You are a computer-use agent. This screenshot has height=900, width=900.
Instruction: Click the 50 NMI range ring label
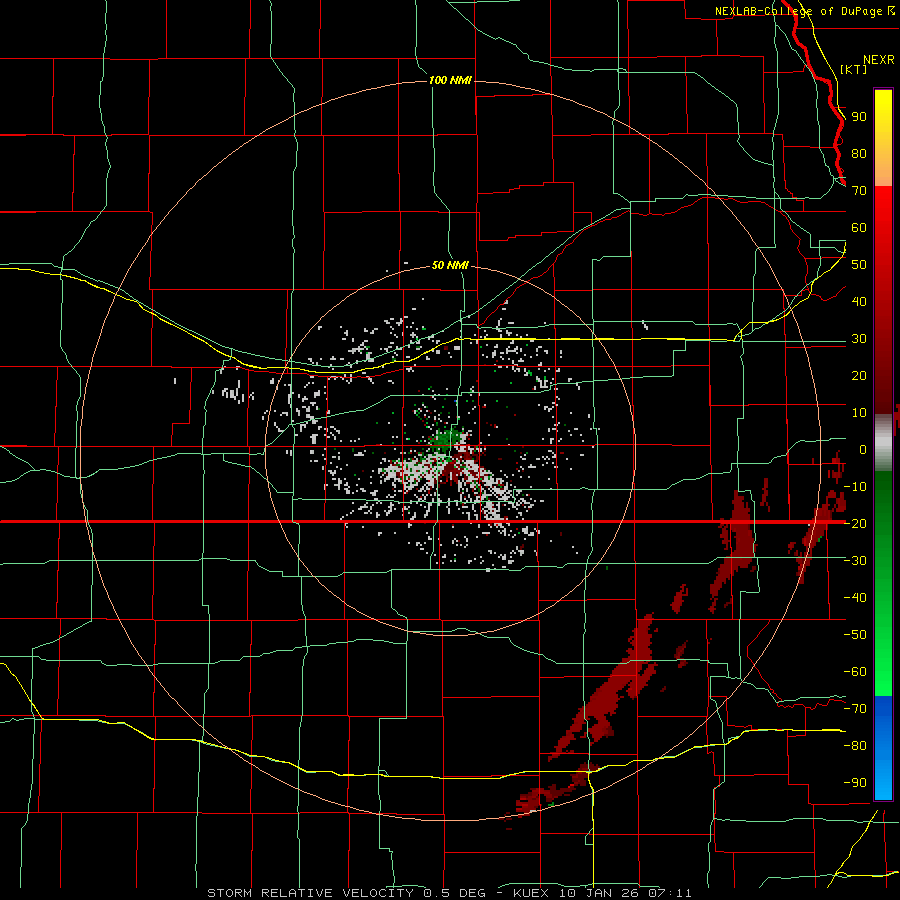(x=450, y=265)
